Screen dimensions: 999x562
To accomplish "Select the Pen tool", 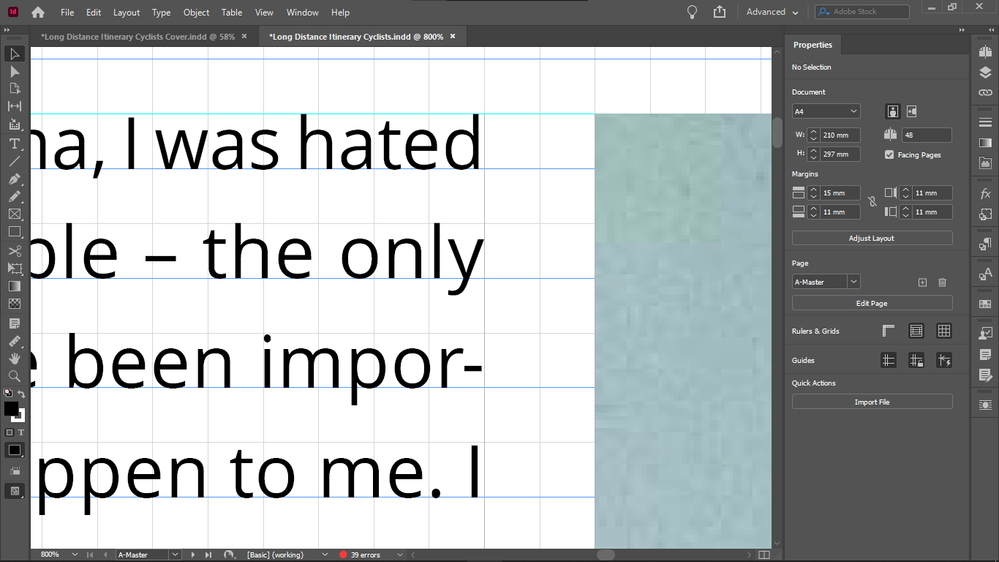I will coord(14,179).
